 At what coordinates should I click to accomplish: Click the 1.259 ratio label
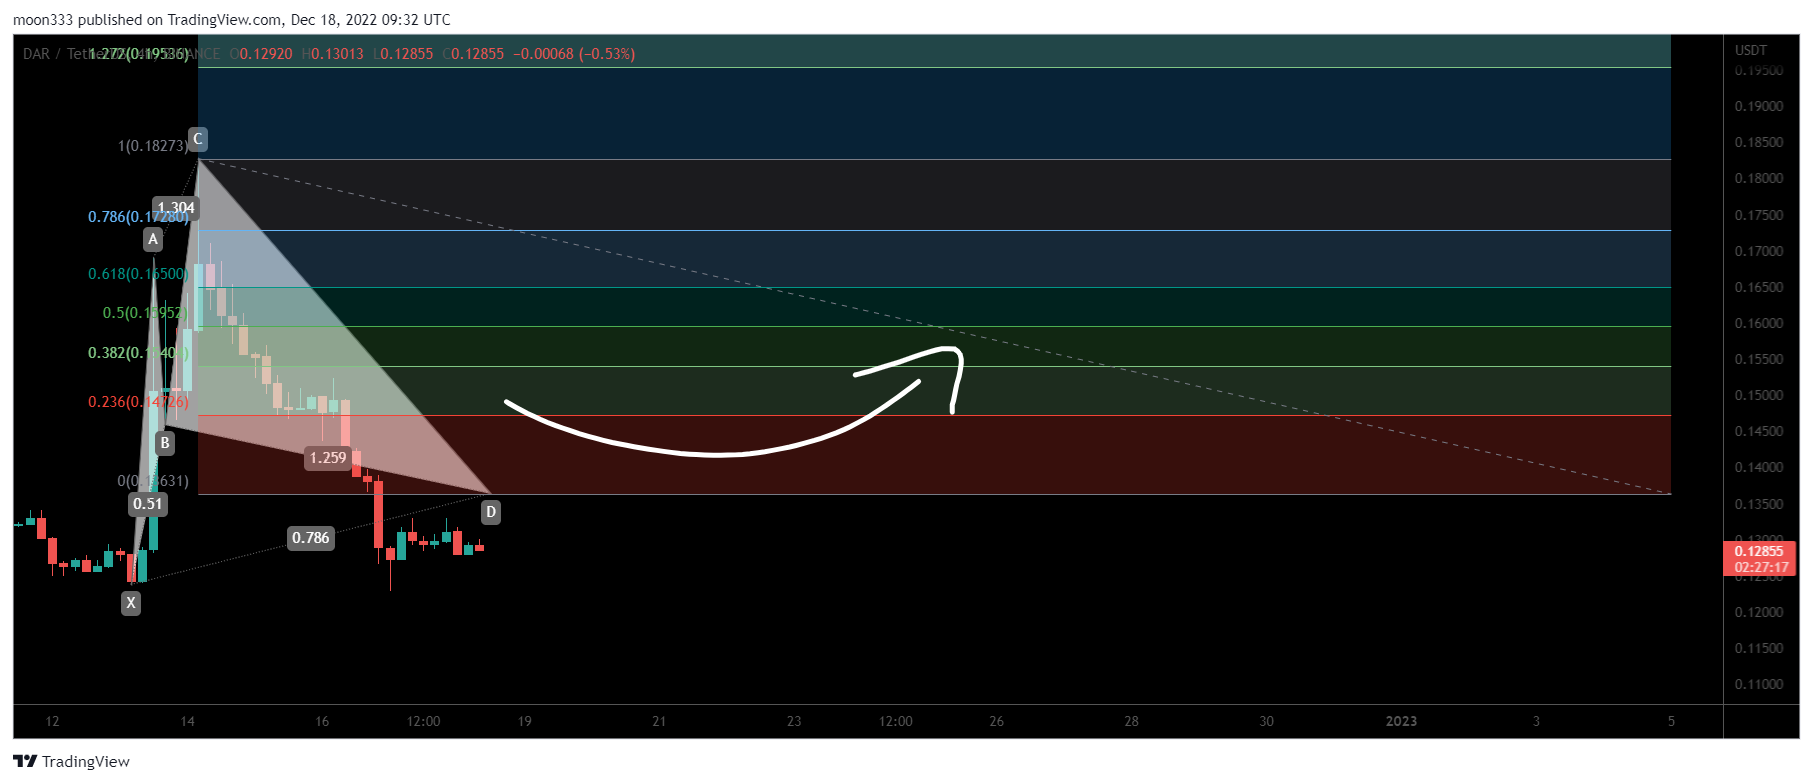(x=328, y=458)
